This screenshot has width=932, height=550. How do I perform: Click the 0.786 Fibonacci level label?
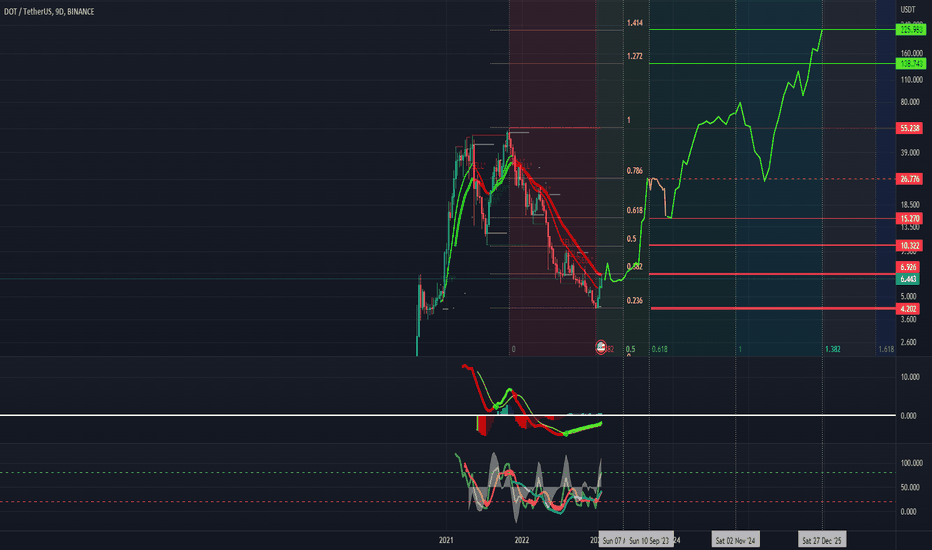(634, 171)
